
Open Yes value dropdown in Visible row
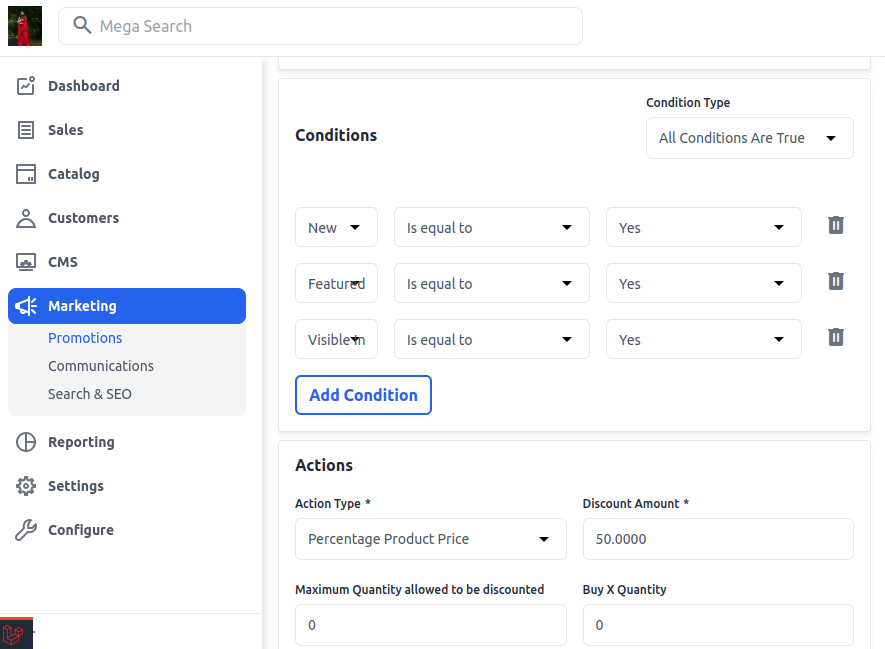click(x=704, y=339)
